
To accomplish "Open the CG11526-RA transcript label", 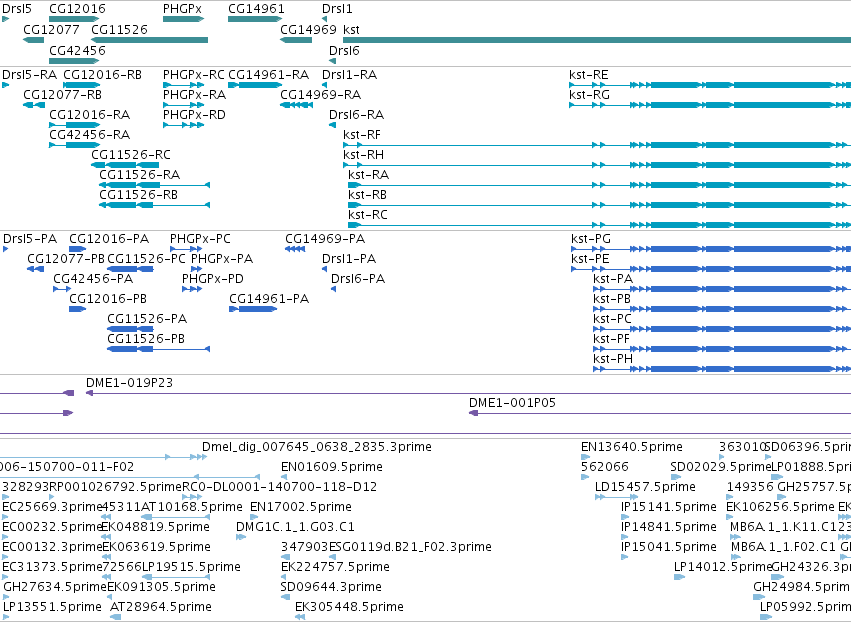I will click(139, 175).
